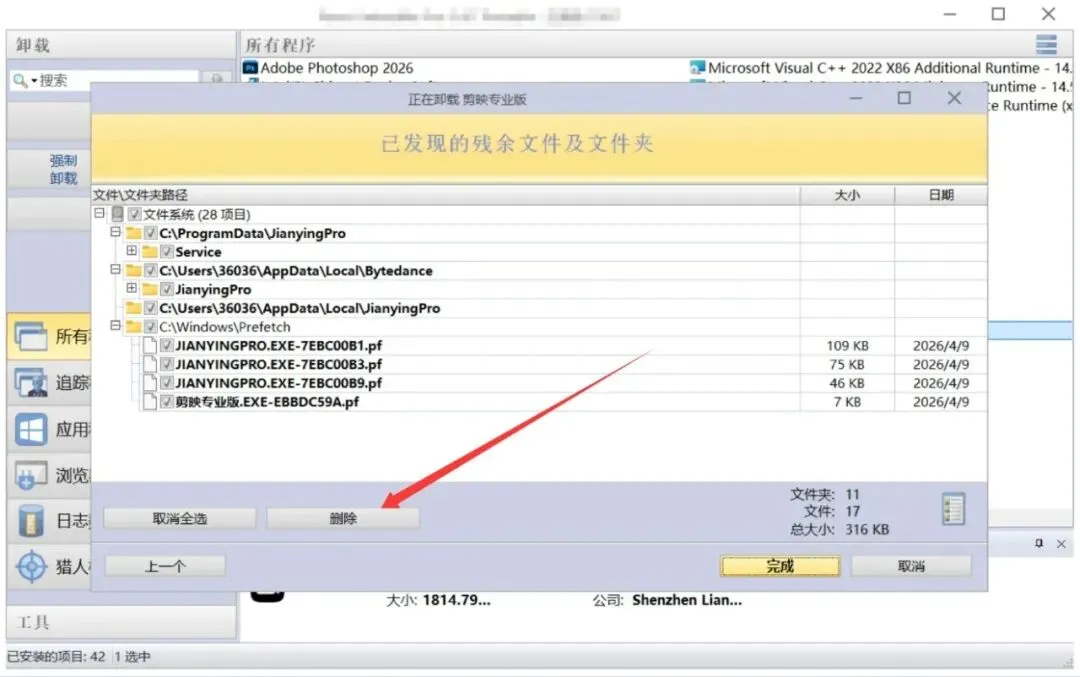Open the hamburger menu in 所有程序 header
This screenshot has height=677, width=1080.
click(1046, 45)
